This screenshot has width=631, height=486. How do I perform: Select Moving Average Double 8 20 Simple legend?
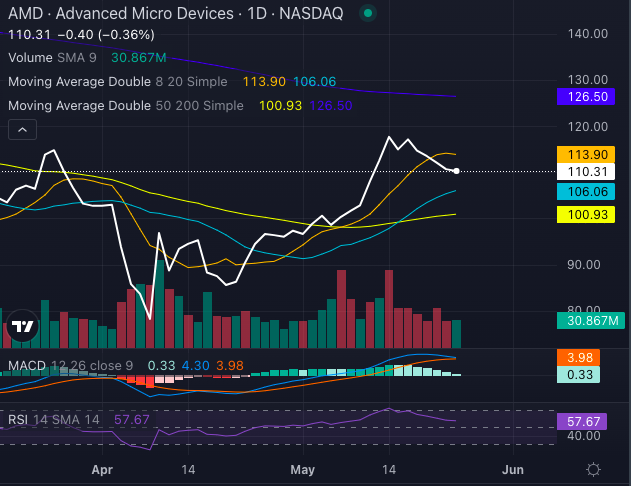118,82
